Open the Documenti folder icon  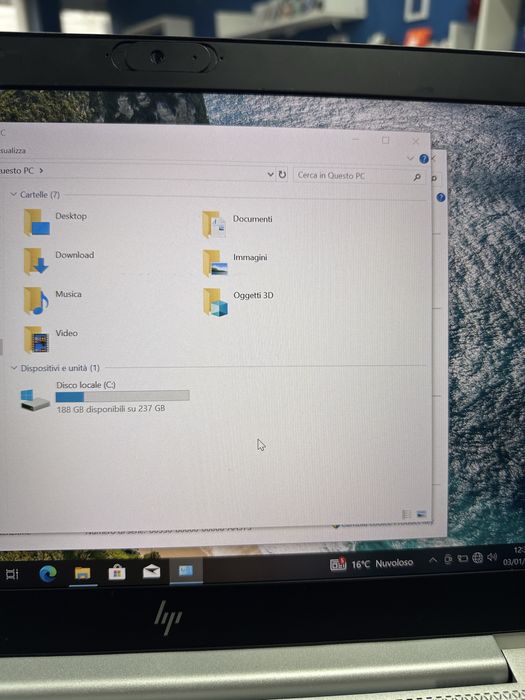click(x=214, y=224)
